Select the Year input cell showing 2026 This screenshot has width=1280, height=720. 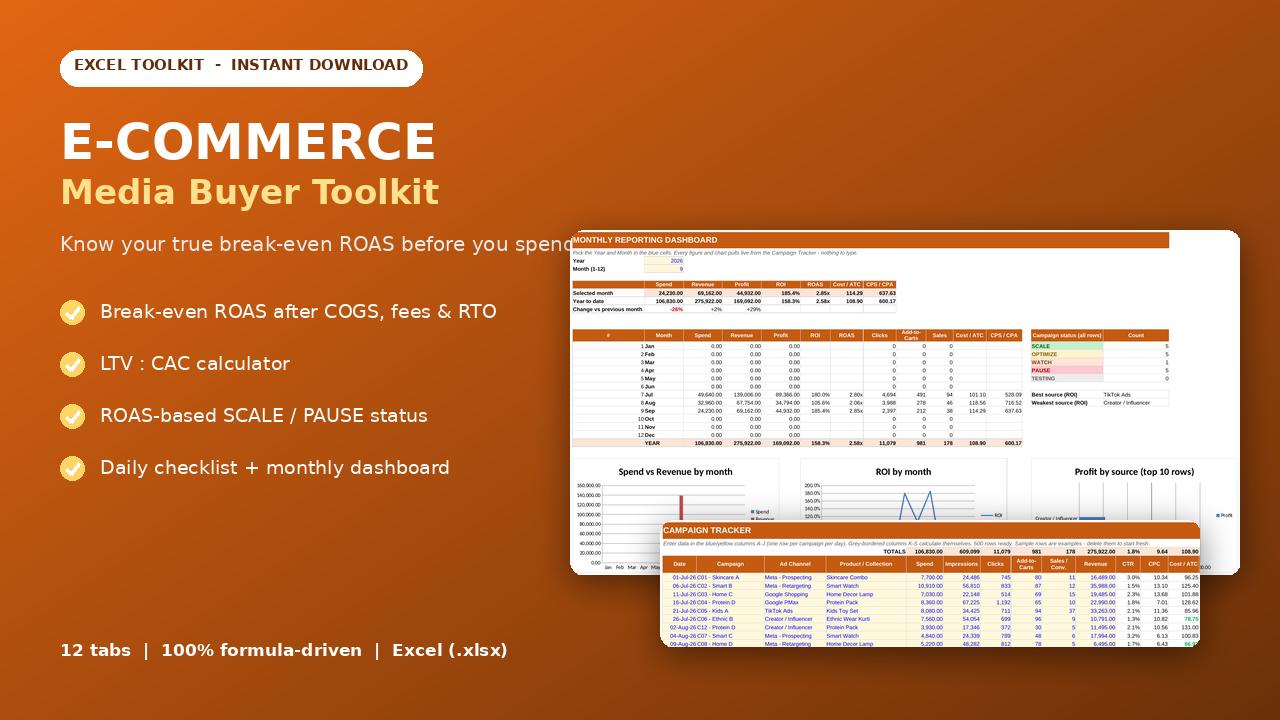664,261
